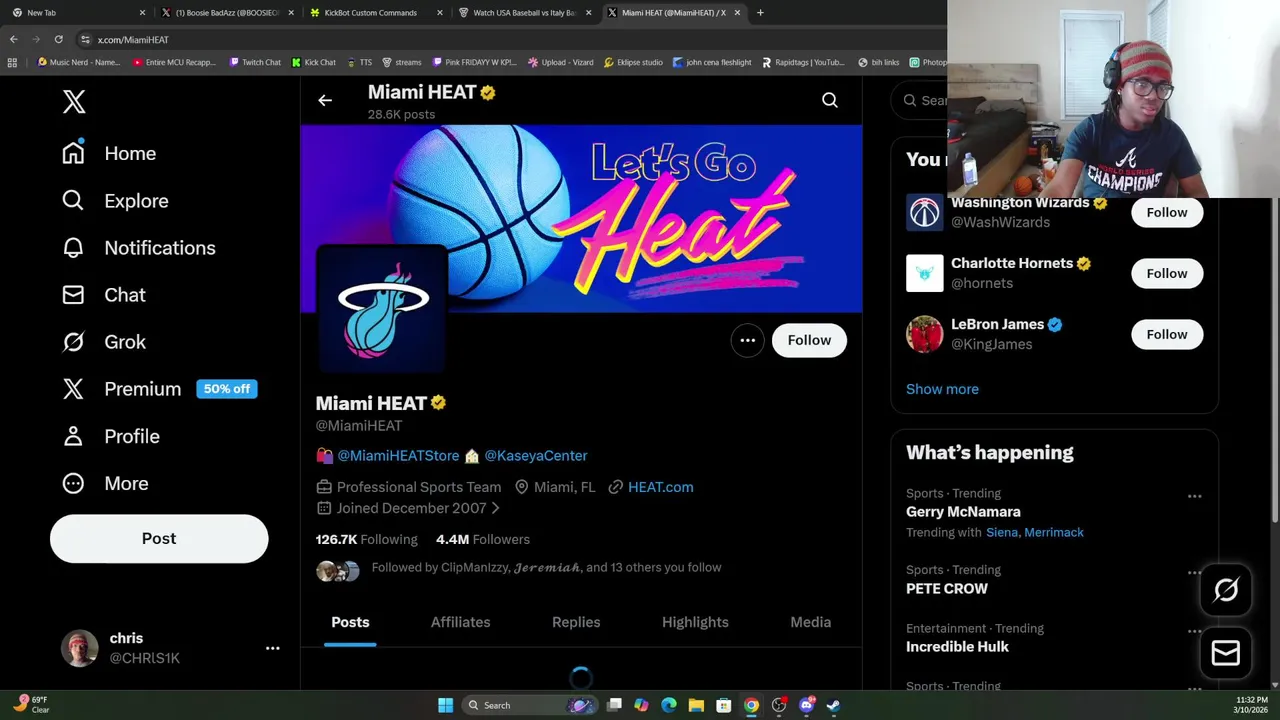Open the profile three-dot options menu
Image resolution: width=1280 pixels, height=720 pixels.
(747, 340)
